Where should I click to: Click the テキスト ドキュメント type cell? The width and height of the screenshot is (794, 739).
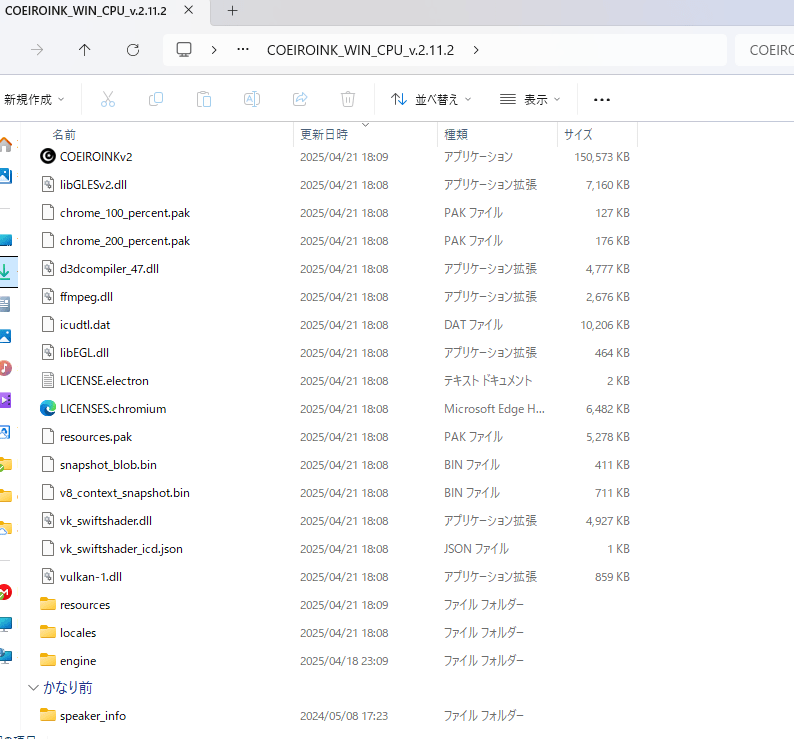(x=488, y=380)
